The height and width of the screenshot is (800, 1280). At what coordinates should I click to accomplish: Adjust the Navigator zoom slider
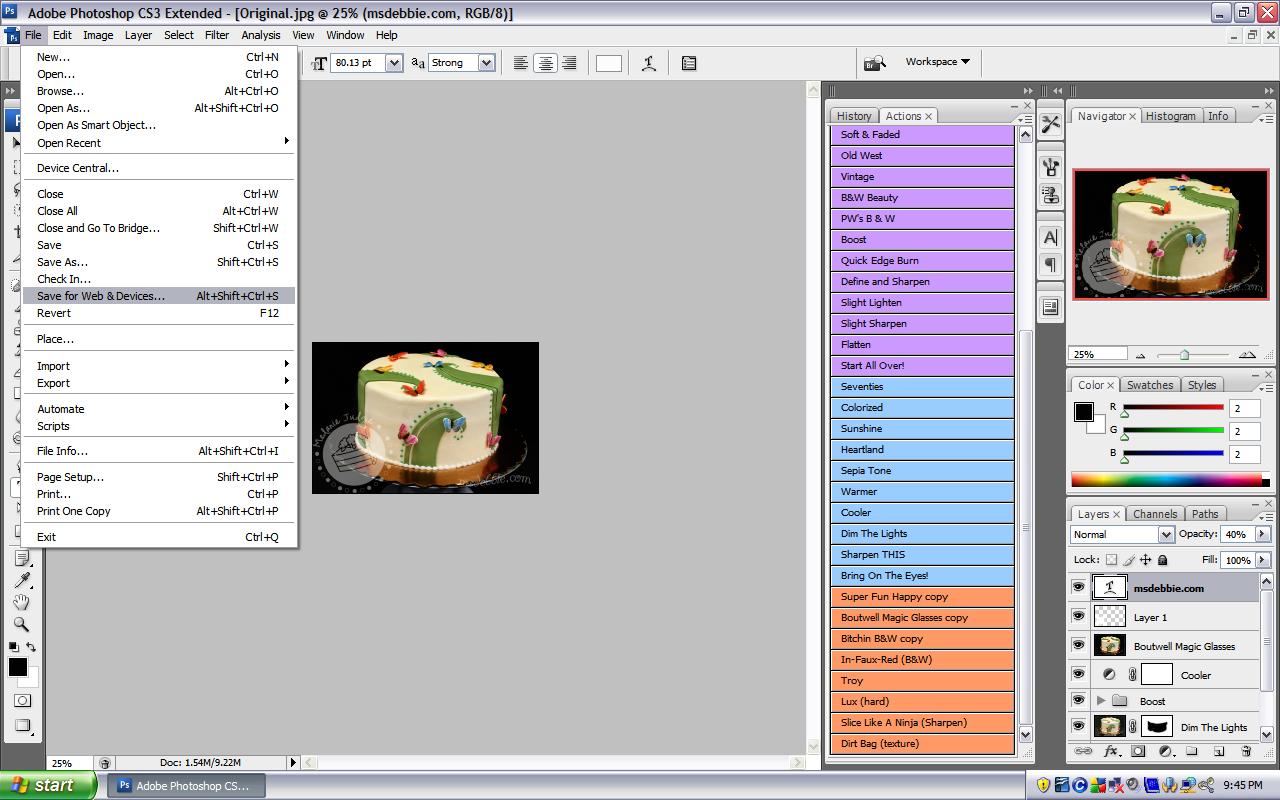[x=1184, y=355]
